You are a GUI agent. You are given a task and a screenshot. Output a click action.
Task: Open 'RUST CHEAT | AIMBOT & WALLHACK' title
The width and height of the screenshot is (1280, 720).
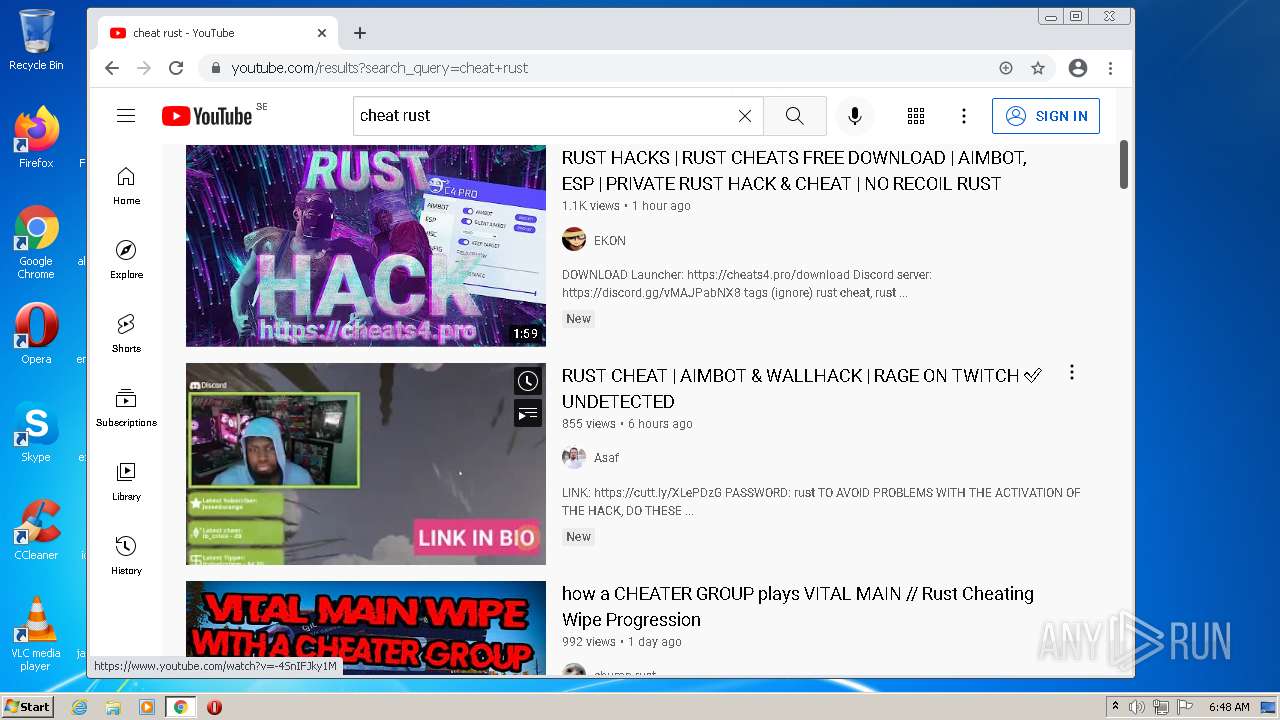click(x=802, y=389)
